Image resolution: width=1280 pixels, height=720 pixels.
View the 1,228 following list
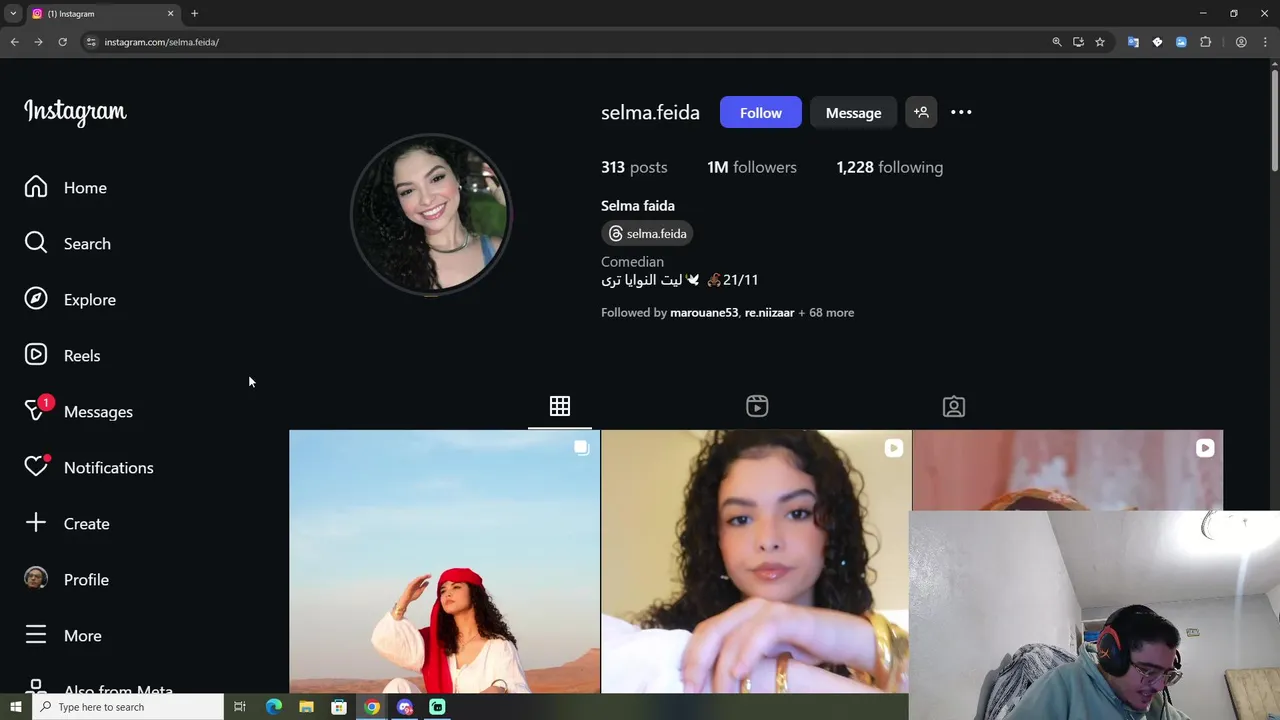(x=890, y=167)
